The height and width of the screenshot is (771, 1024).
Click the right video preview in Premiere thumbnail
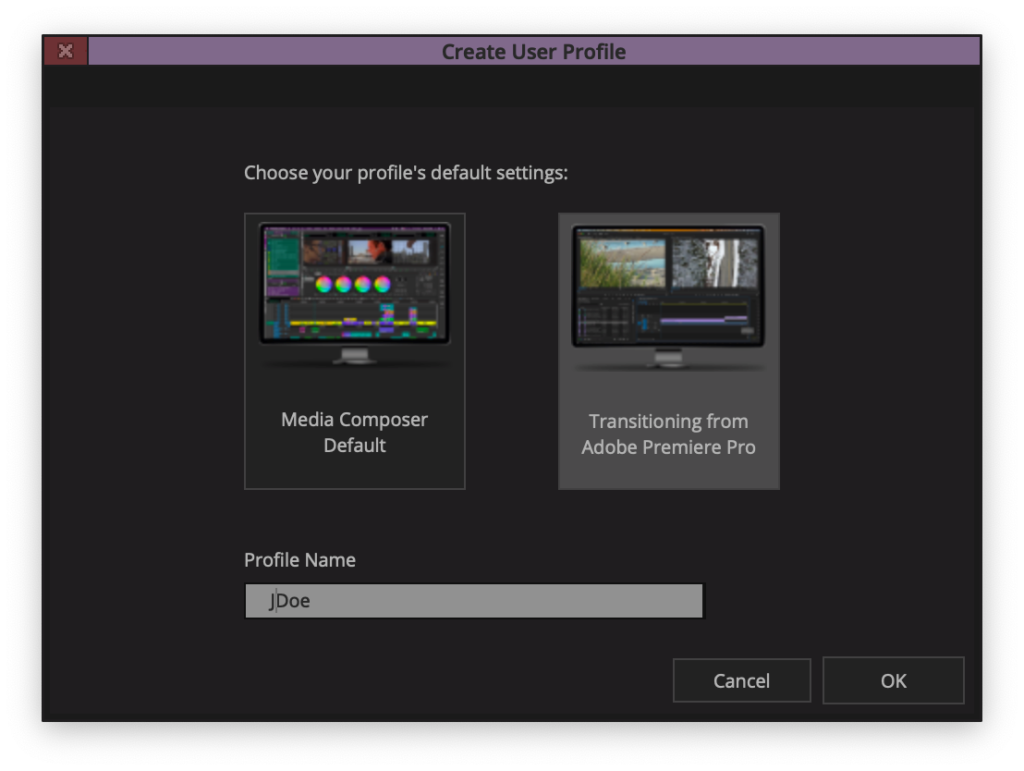pos(713,263)
